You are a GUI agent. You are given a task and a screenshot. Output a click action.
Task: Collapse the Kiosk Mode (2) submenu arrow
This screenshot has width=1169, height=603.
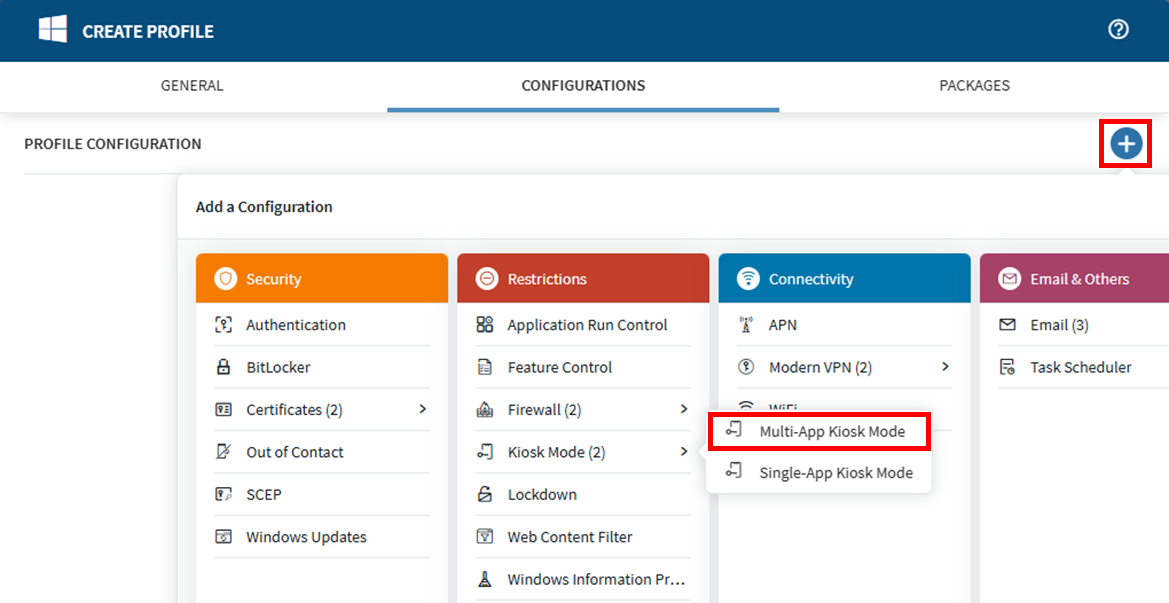(684, 452)
